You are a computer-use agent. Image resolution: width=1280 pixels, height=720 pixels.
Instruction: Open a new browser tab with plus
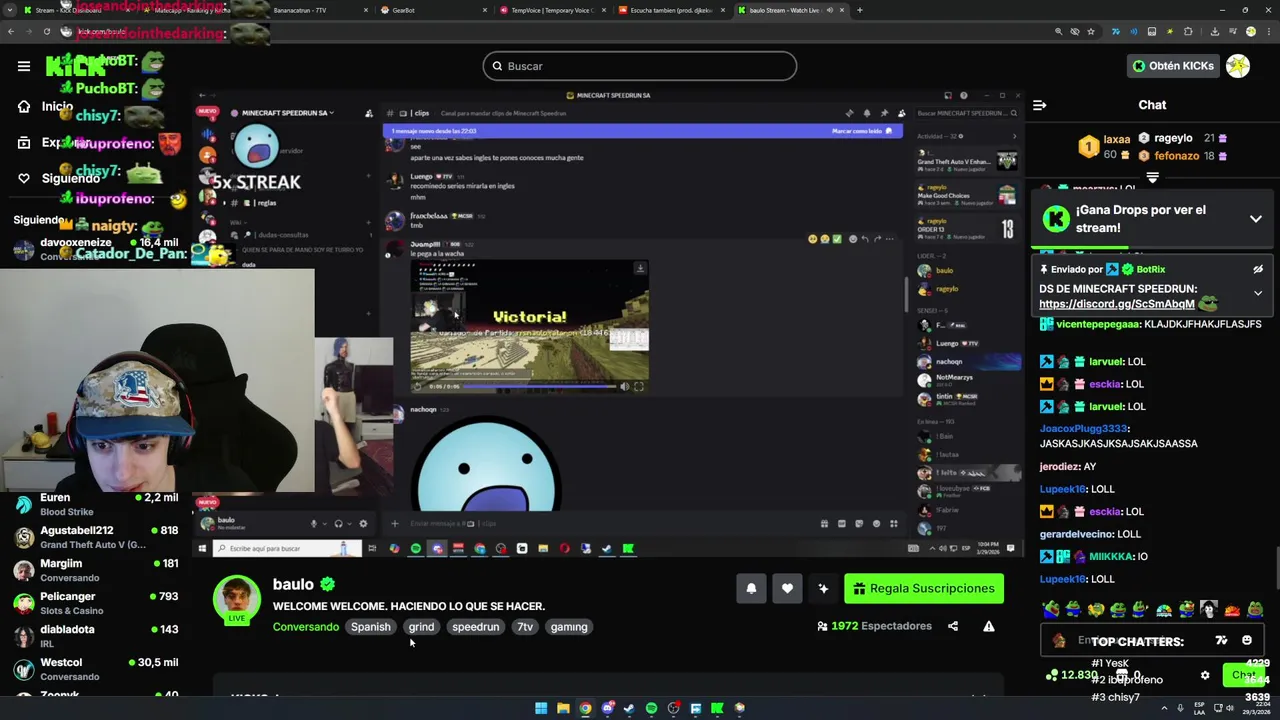(859, 10)
